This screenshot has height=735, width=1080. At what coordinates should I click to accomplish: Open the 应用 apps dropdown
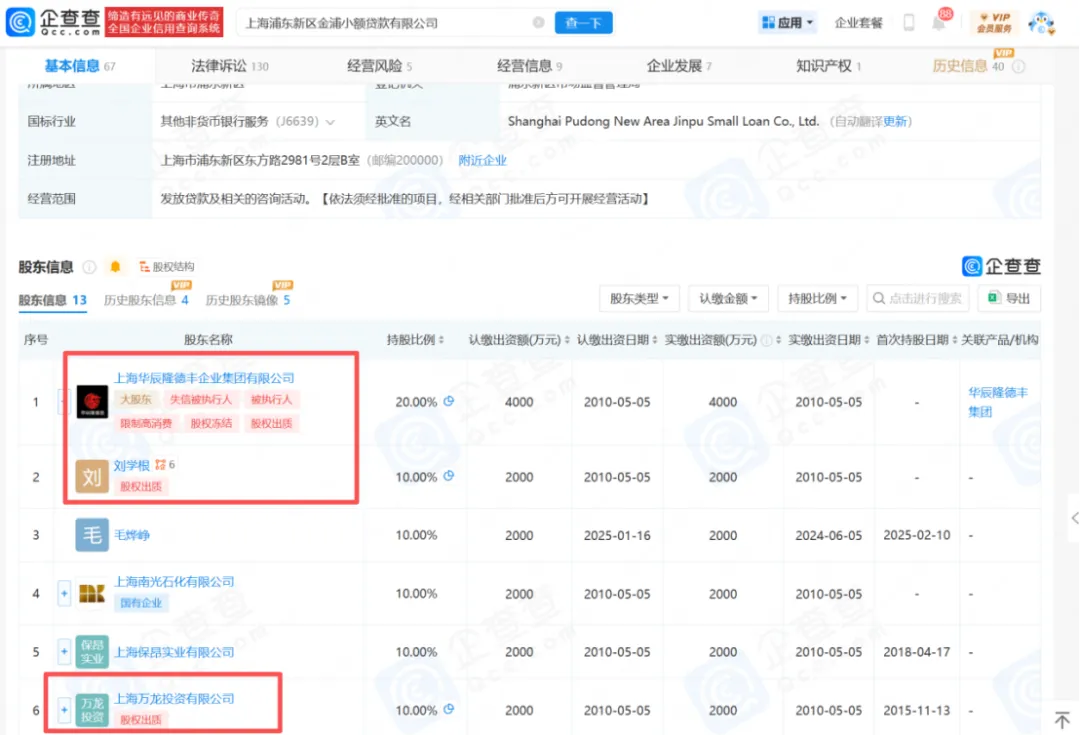point(787,23)
